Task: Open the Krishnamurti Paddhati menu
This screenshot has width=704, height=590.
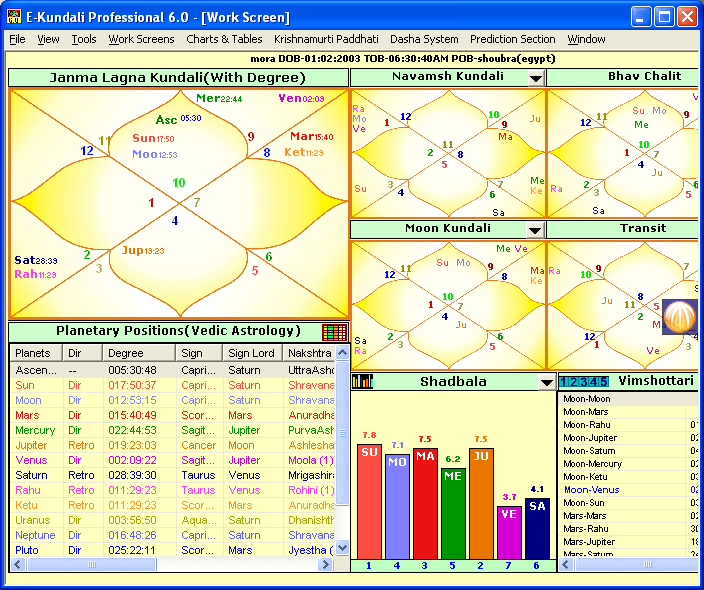Action: [x=326, y=40]
